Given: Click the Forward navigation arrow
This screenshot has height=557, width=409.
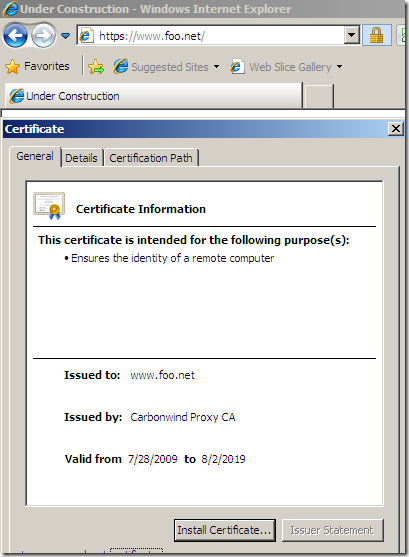Looking at the screenshot, I should pyautogui.click(x=43, y=36).
